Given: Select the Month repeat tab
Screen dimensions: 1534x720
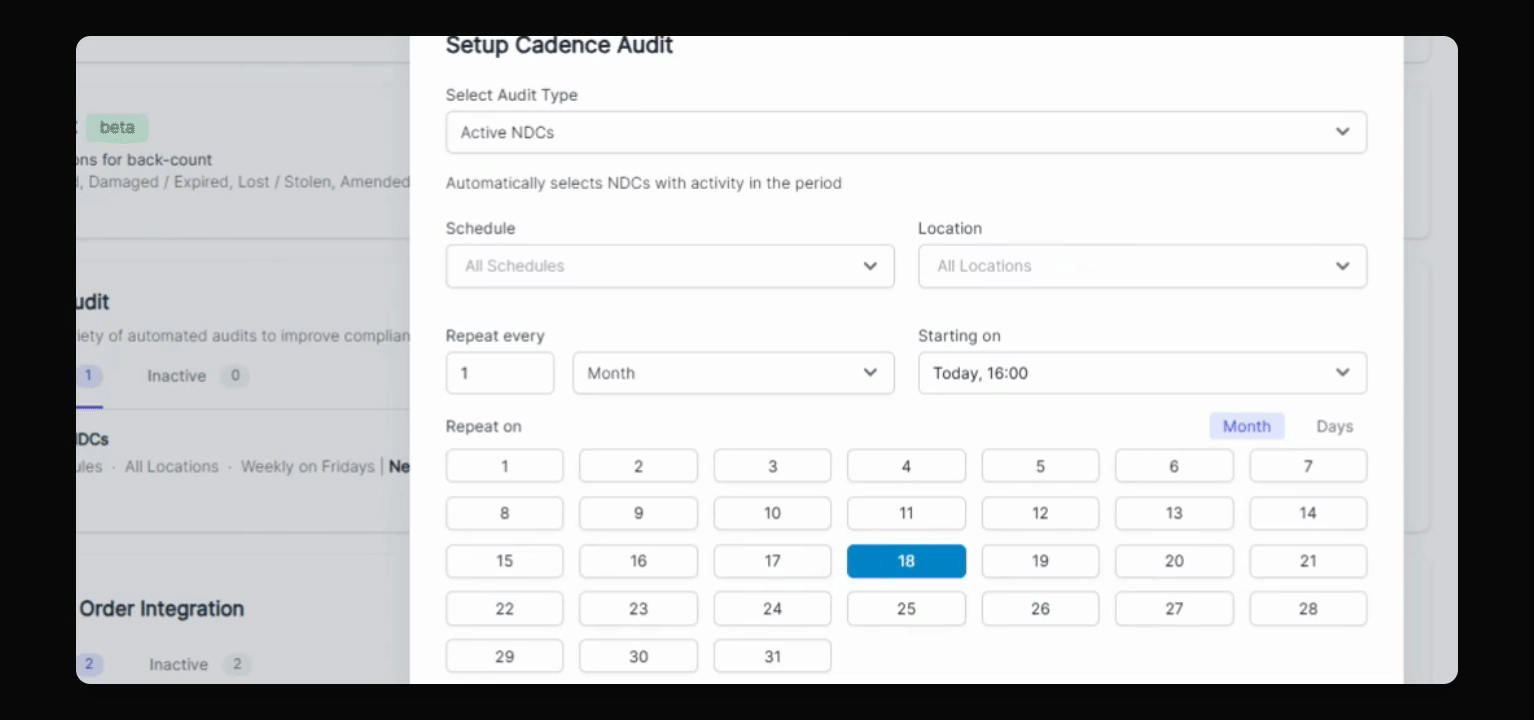Looking at the screenshot, I should [1246, 426].
